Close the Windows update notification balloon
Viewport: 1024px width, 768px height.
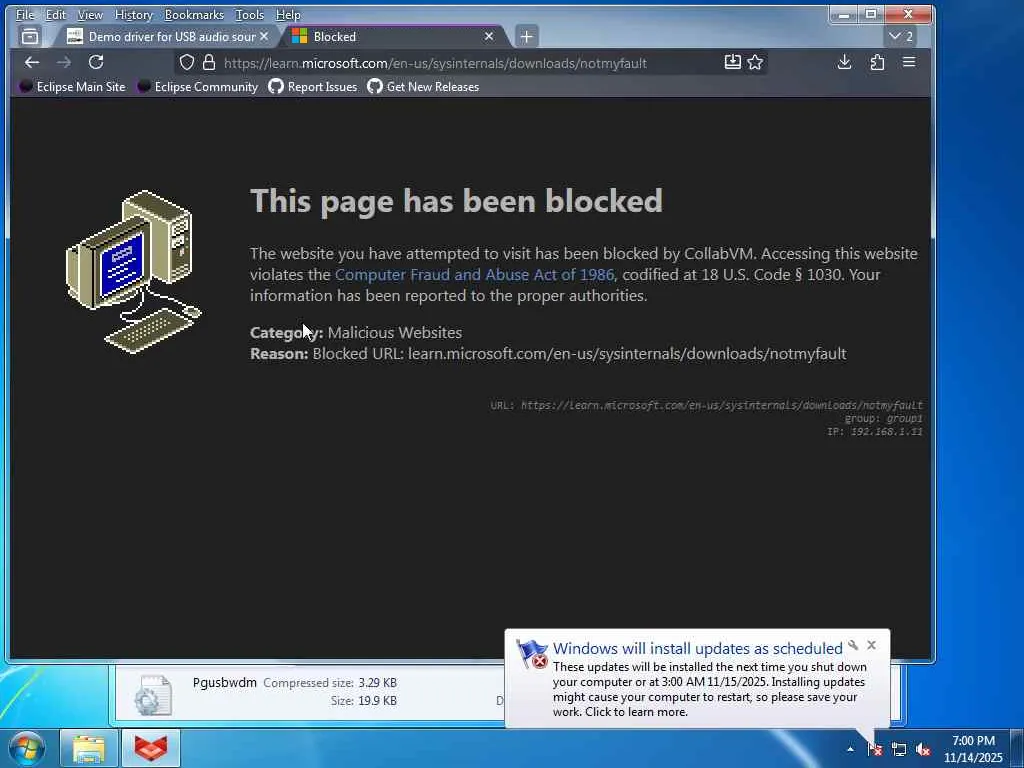[872, 645]
